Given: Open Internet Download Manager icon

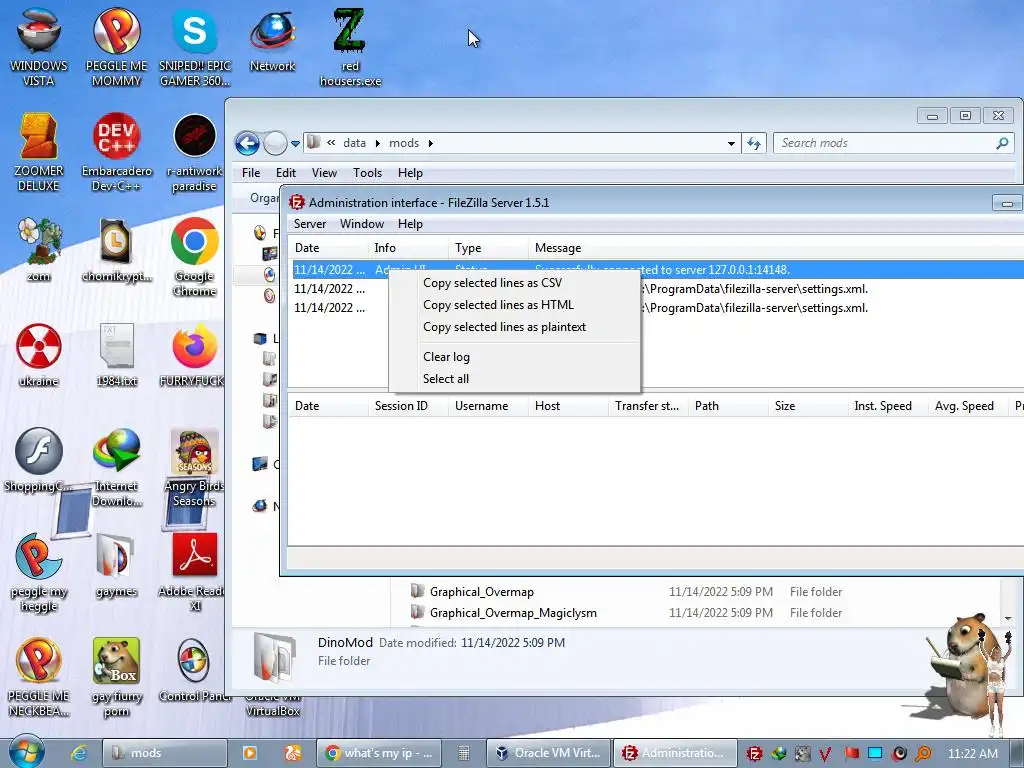Looking at the screenshot, I should (116, 466).
